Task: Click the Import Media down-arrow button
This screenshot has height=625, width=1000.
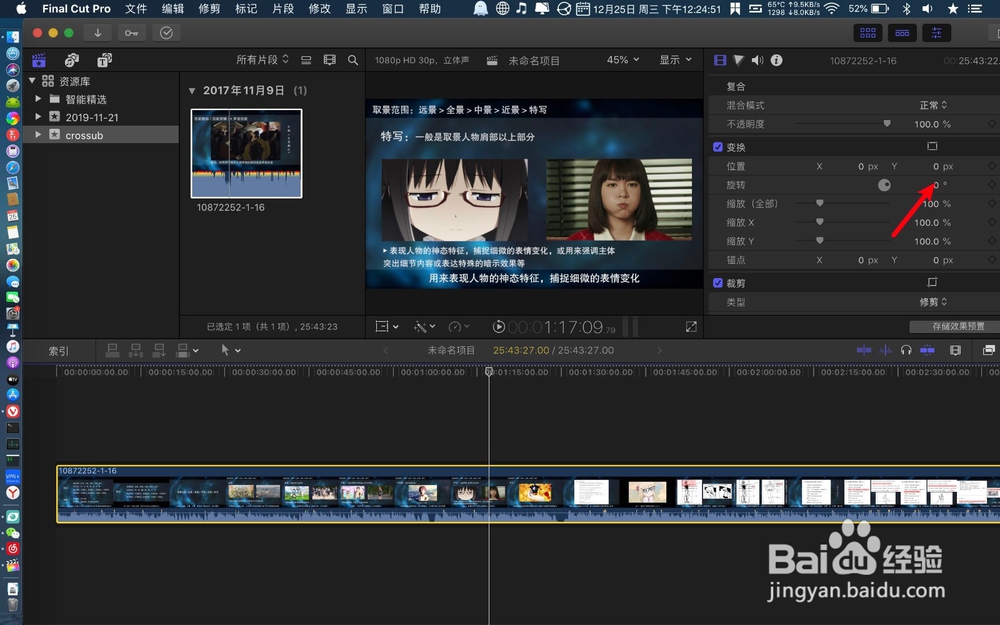Action: click(x=98, y=33)
